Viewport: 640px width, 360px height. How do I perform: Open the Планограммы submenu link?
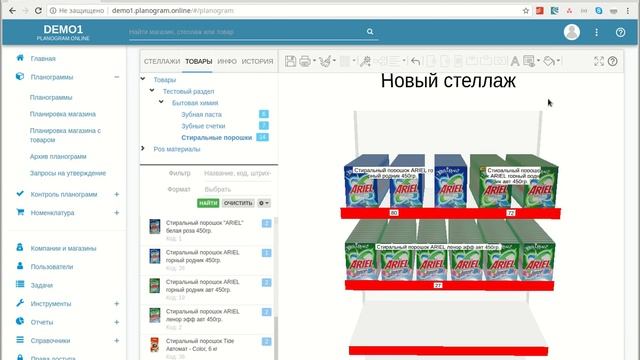point(51,98)
